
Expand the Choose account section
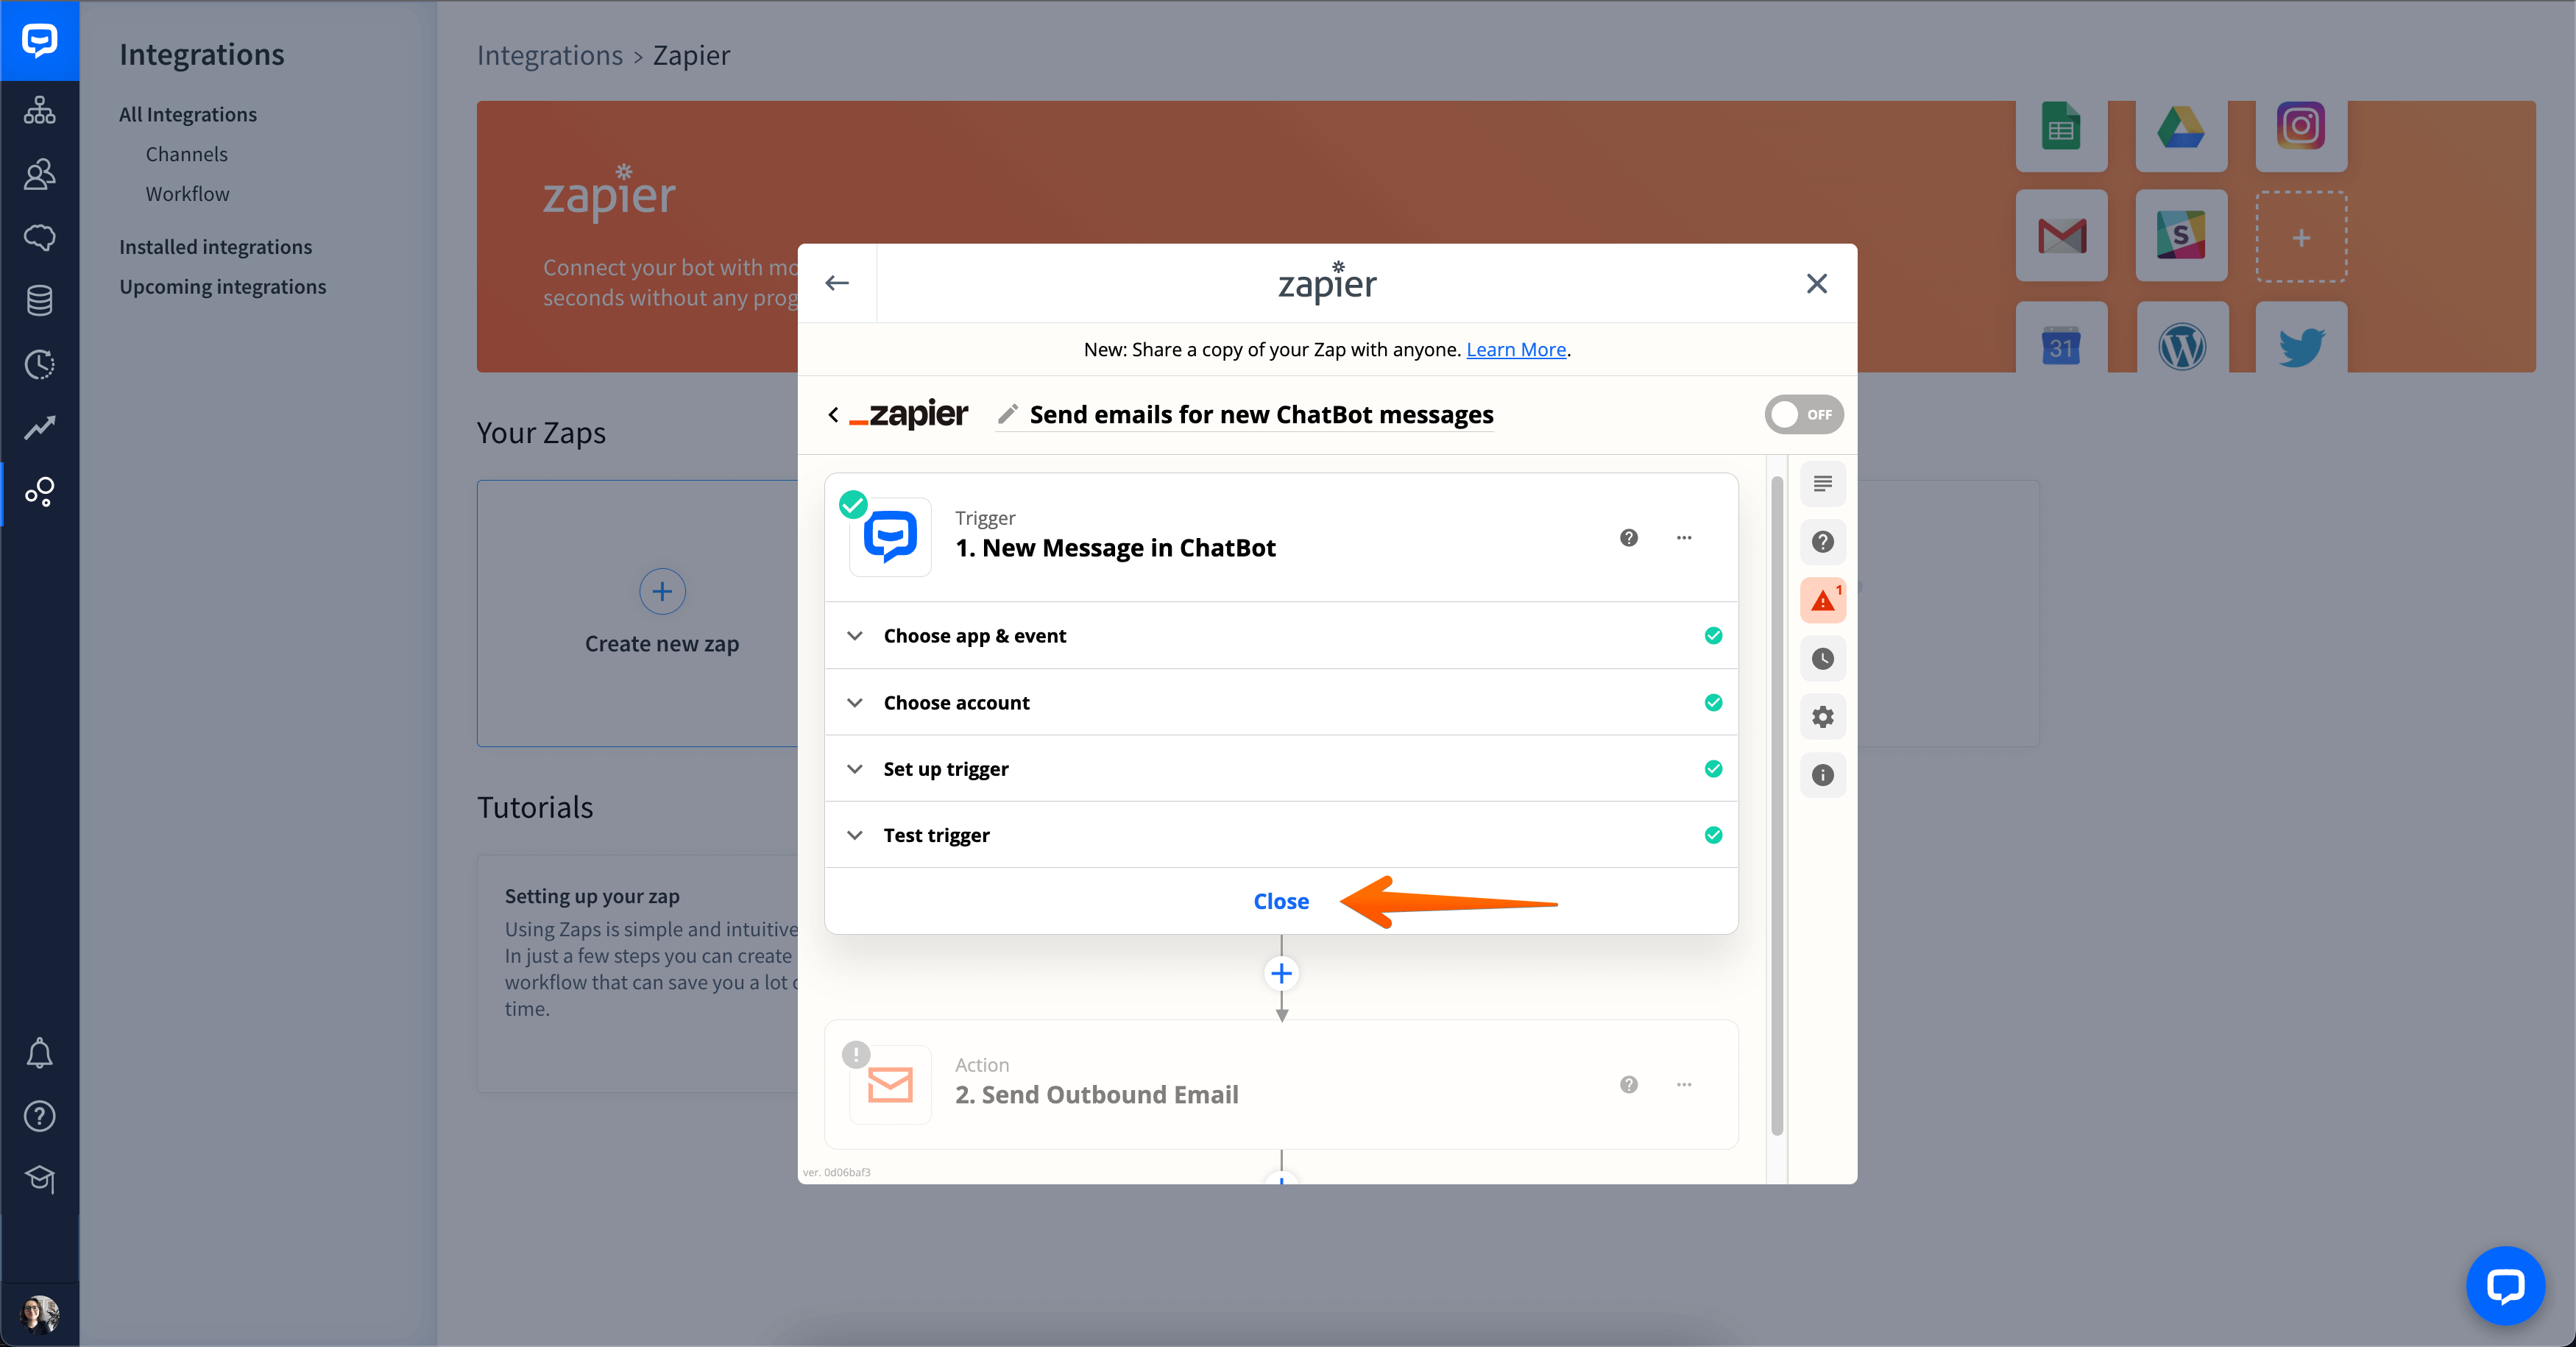coord(1281,703)
